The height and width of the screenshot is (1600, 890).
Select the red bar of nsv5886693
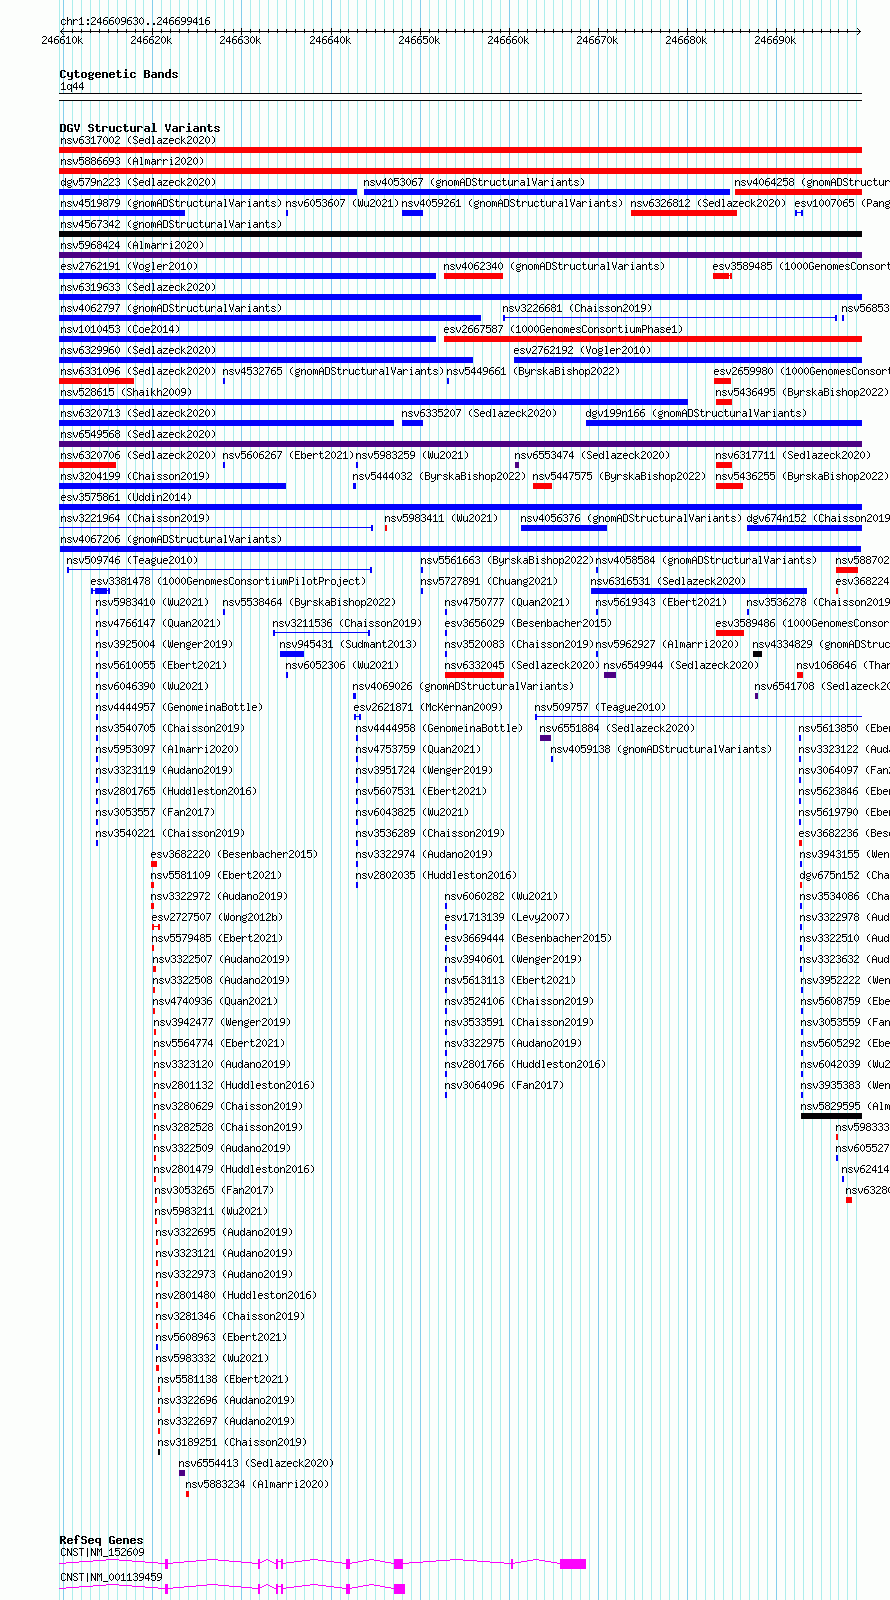click(460, 171)
